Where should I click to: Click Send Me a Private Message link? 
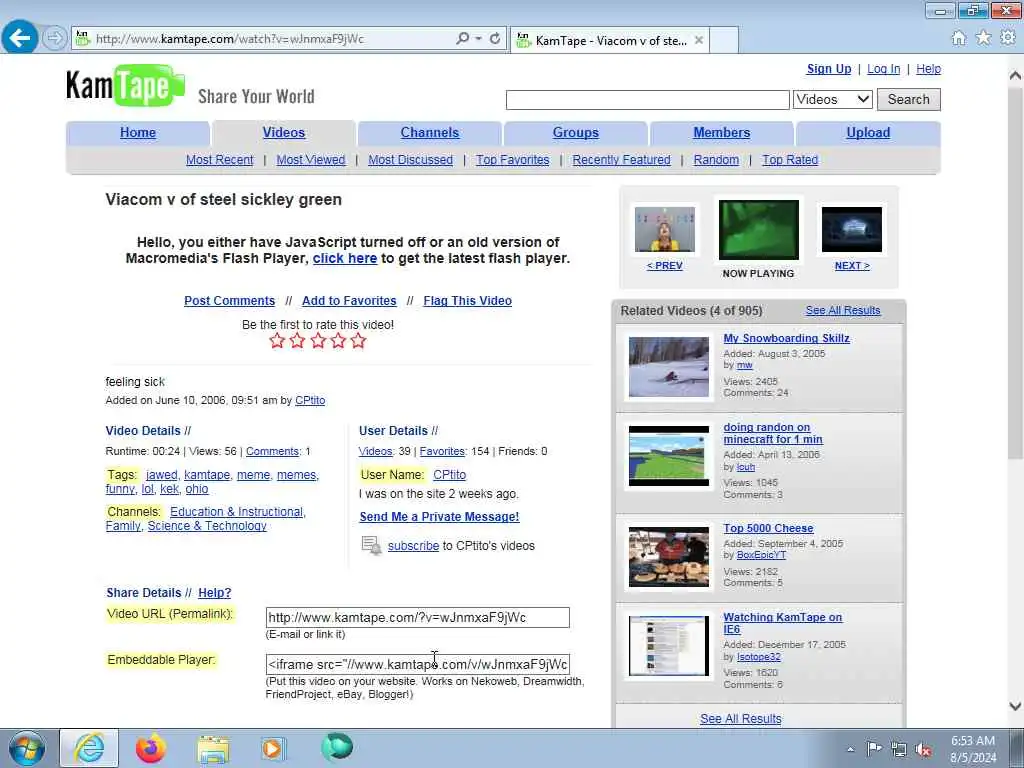(439, 517)
